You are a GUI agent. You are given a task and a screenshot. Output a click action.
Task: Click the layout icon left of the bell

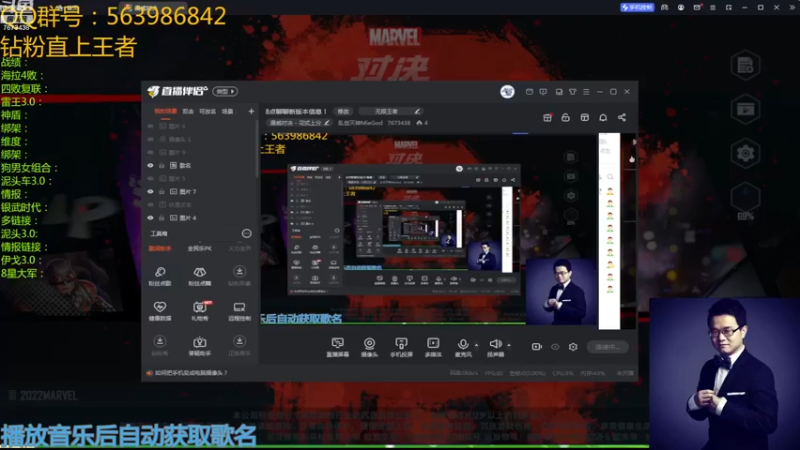[x=584, y=117]
